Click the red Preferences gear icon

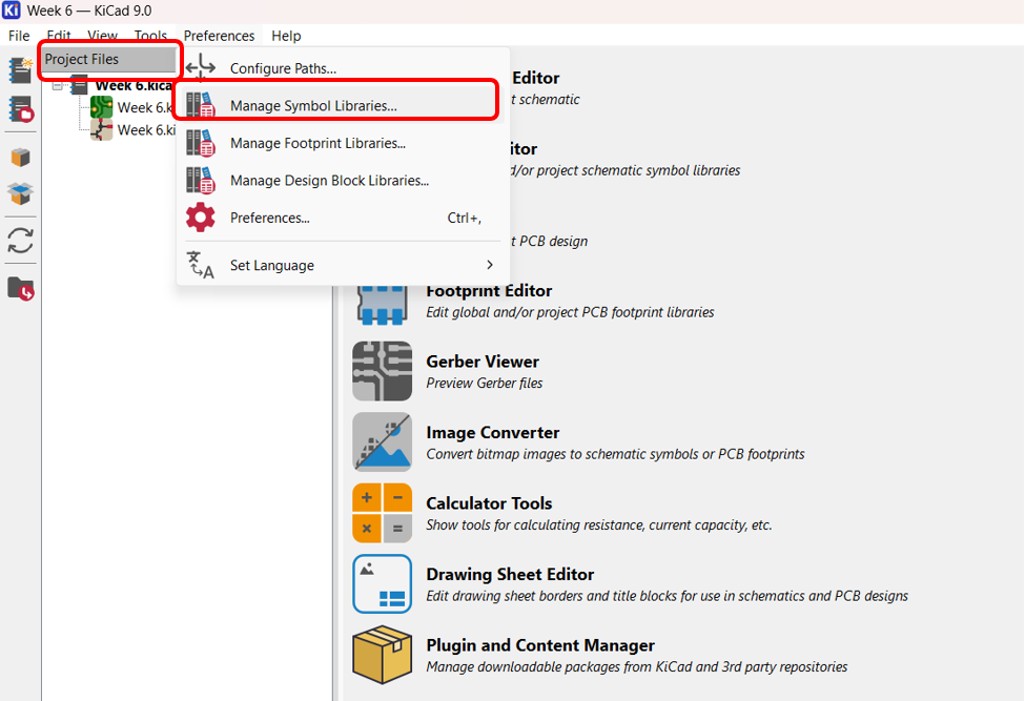200,217
